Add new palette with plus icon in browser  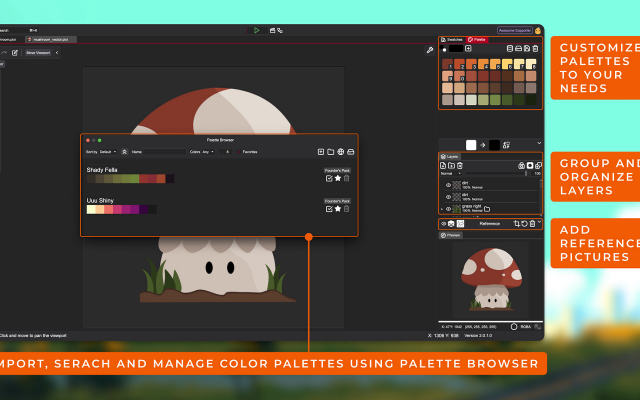point(321,152)
